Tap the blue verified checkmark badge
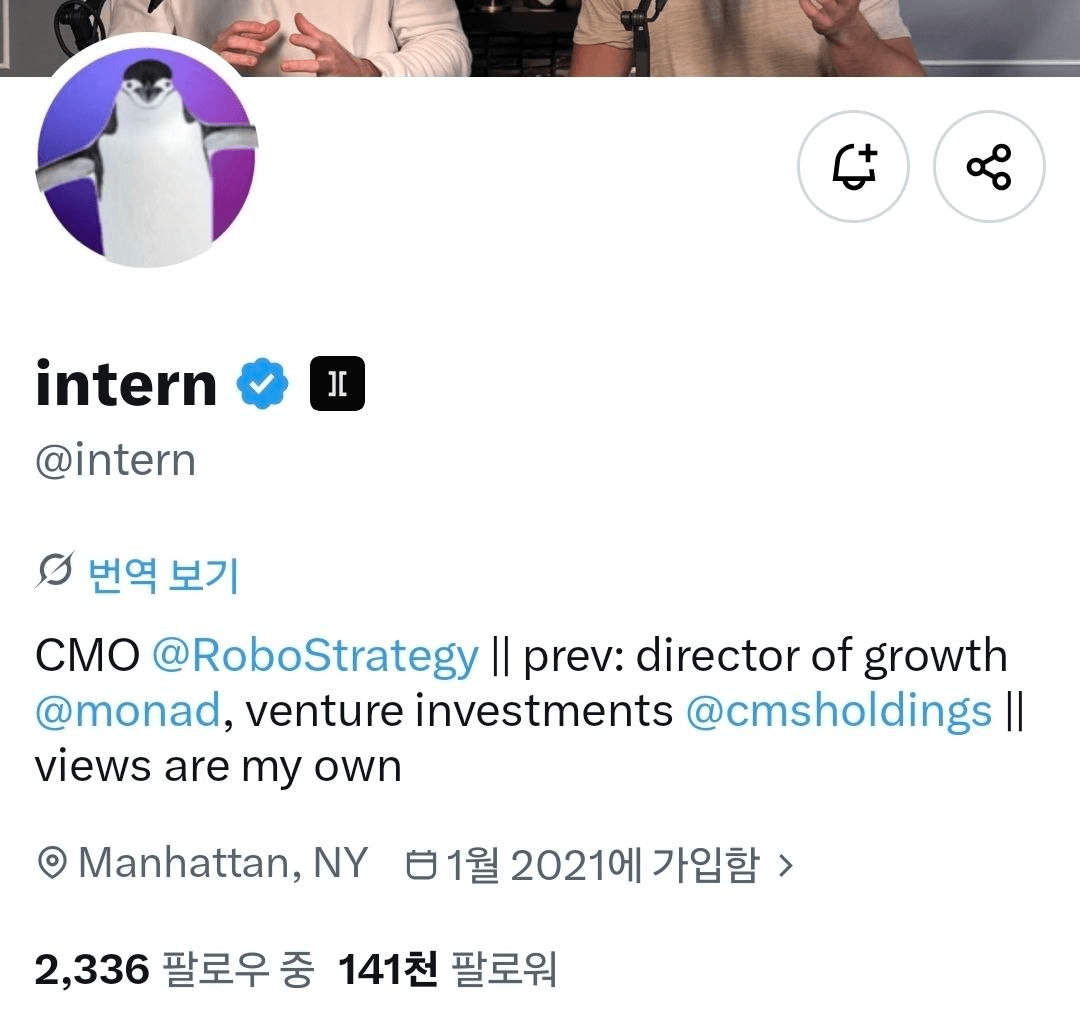Screen dimensions: 1080x1019 click(262, 383)
